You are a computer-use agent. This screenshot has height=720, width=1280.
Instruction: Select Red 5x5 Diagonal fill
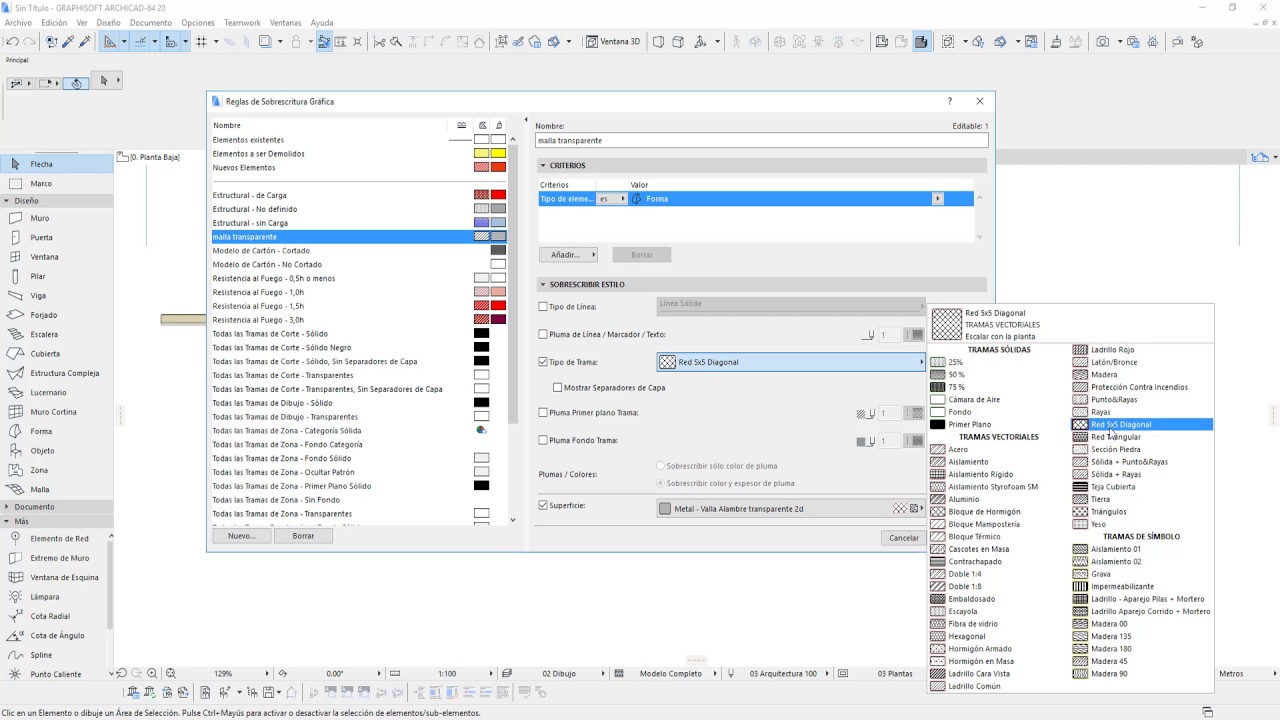click(1142, 425)
